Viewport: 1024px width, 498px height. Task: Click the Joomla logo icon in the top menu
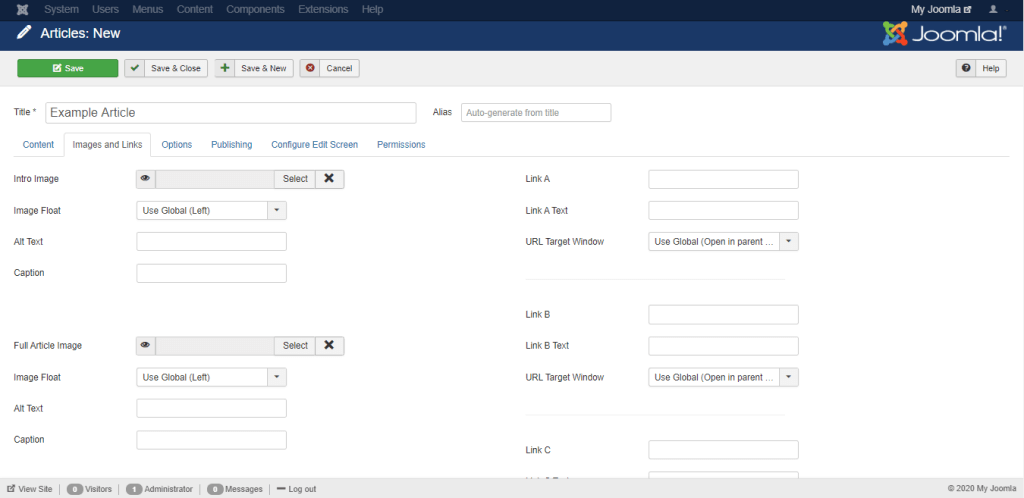pyautogui.click(x=22, y=9)
